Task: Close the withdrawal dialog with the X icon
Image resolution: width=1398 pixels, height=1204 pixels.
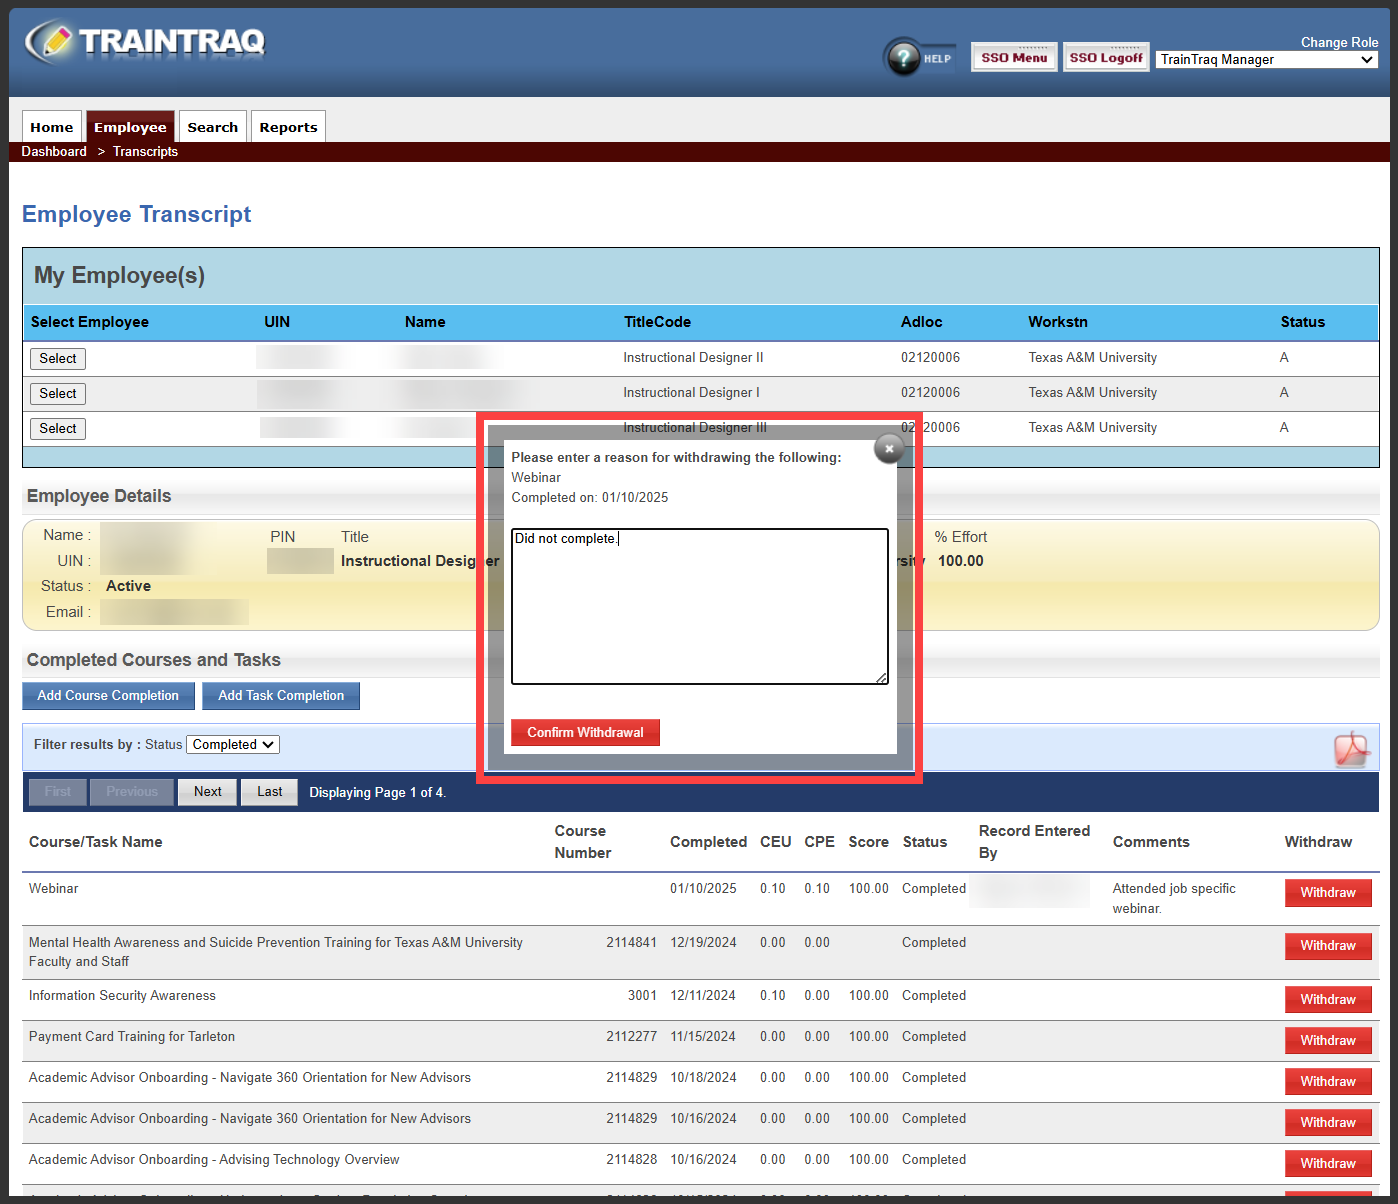Action: coord(888,449)
